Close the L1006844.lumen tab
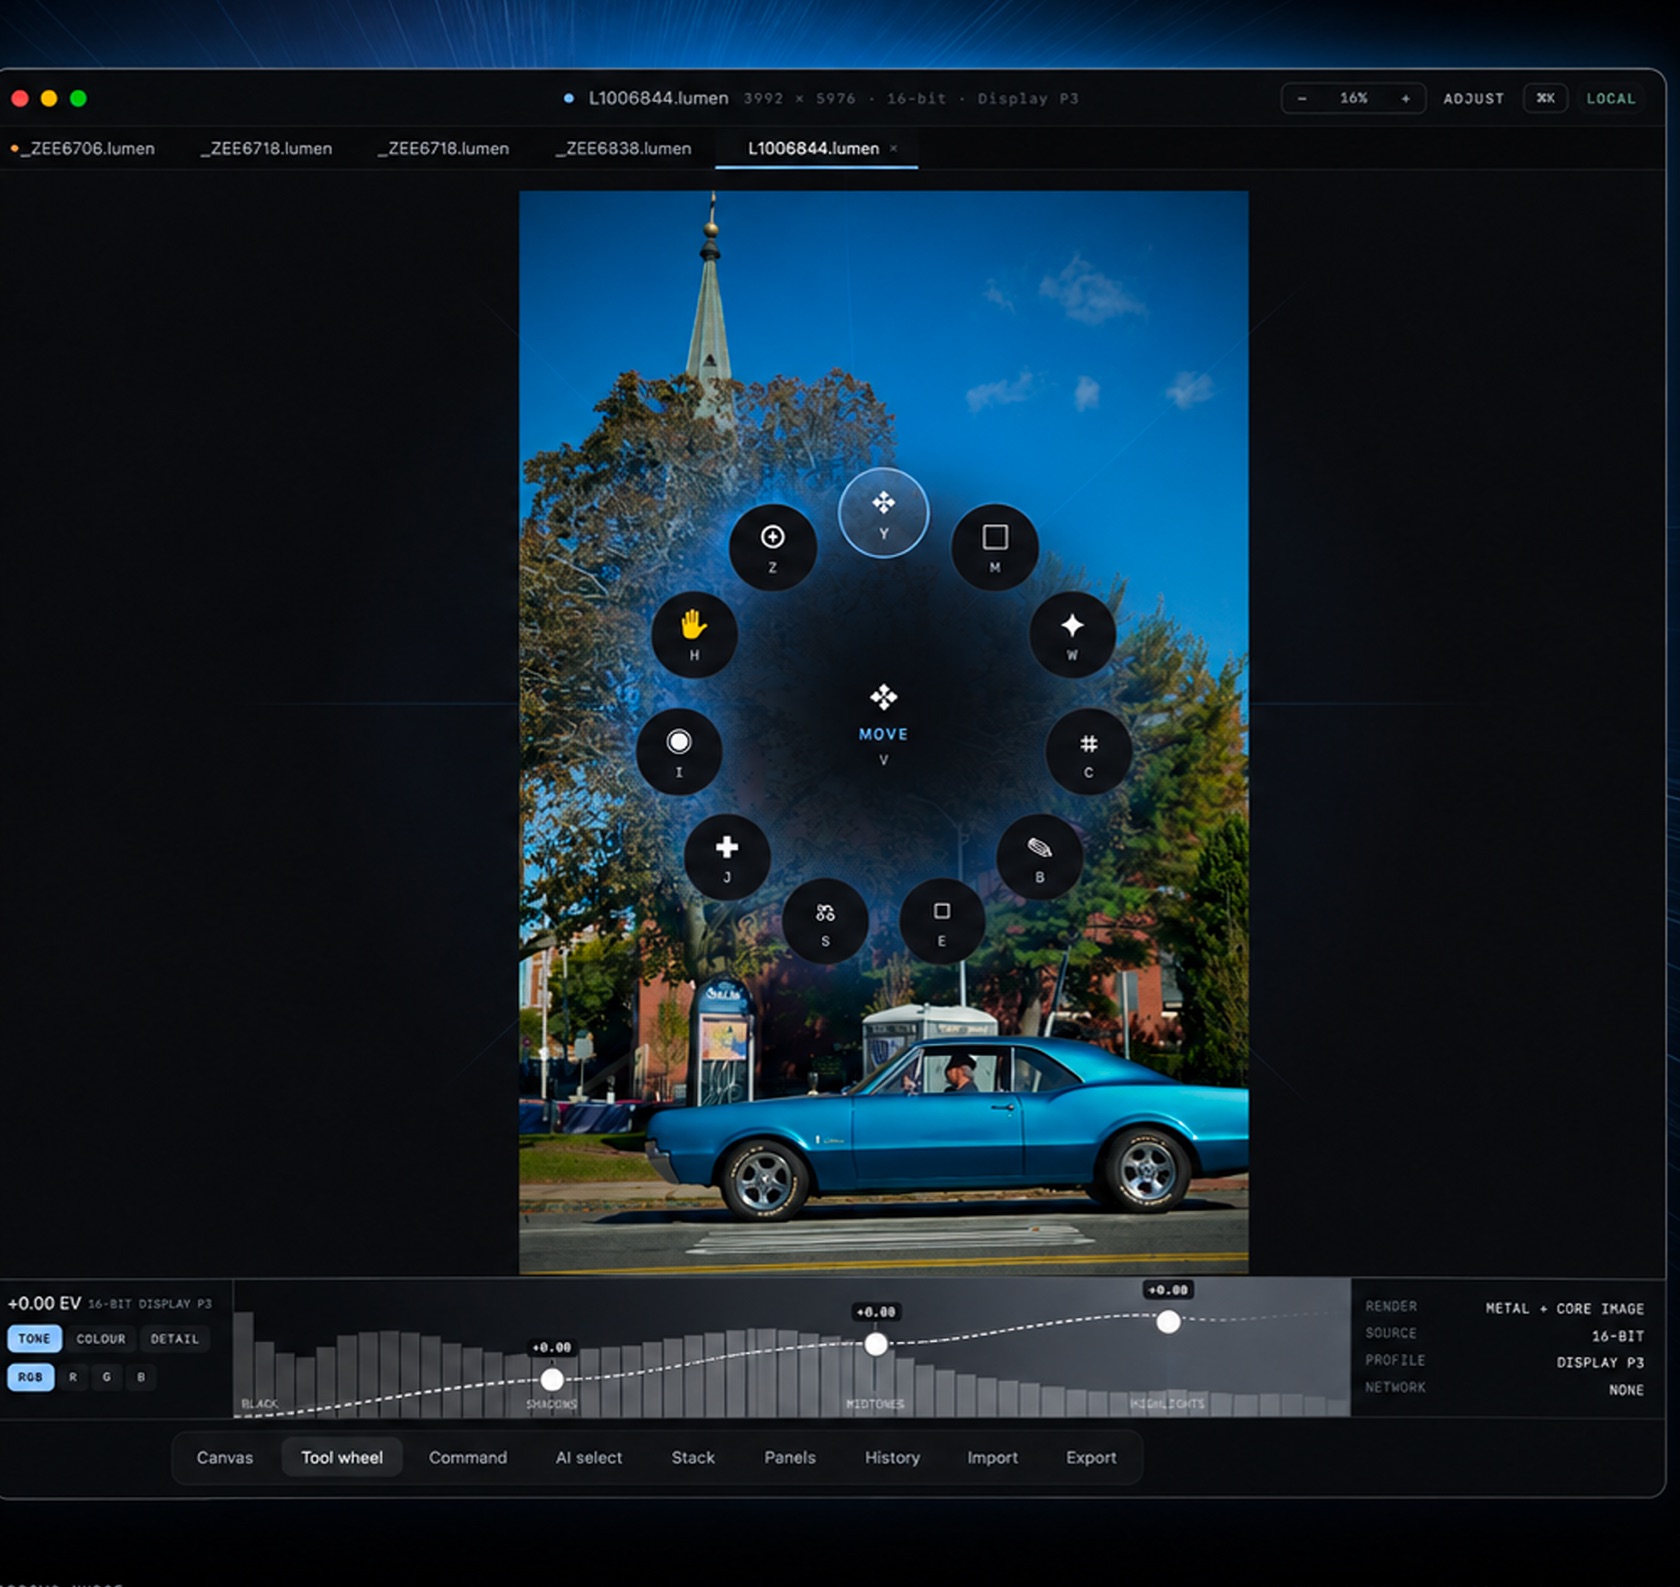 (893, 148)
